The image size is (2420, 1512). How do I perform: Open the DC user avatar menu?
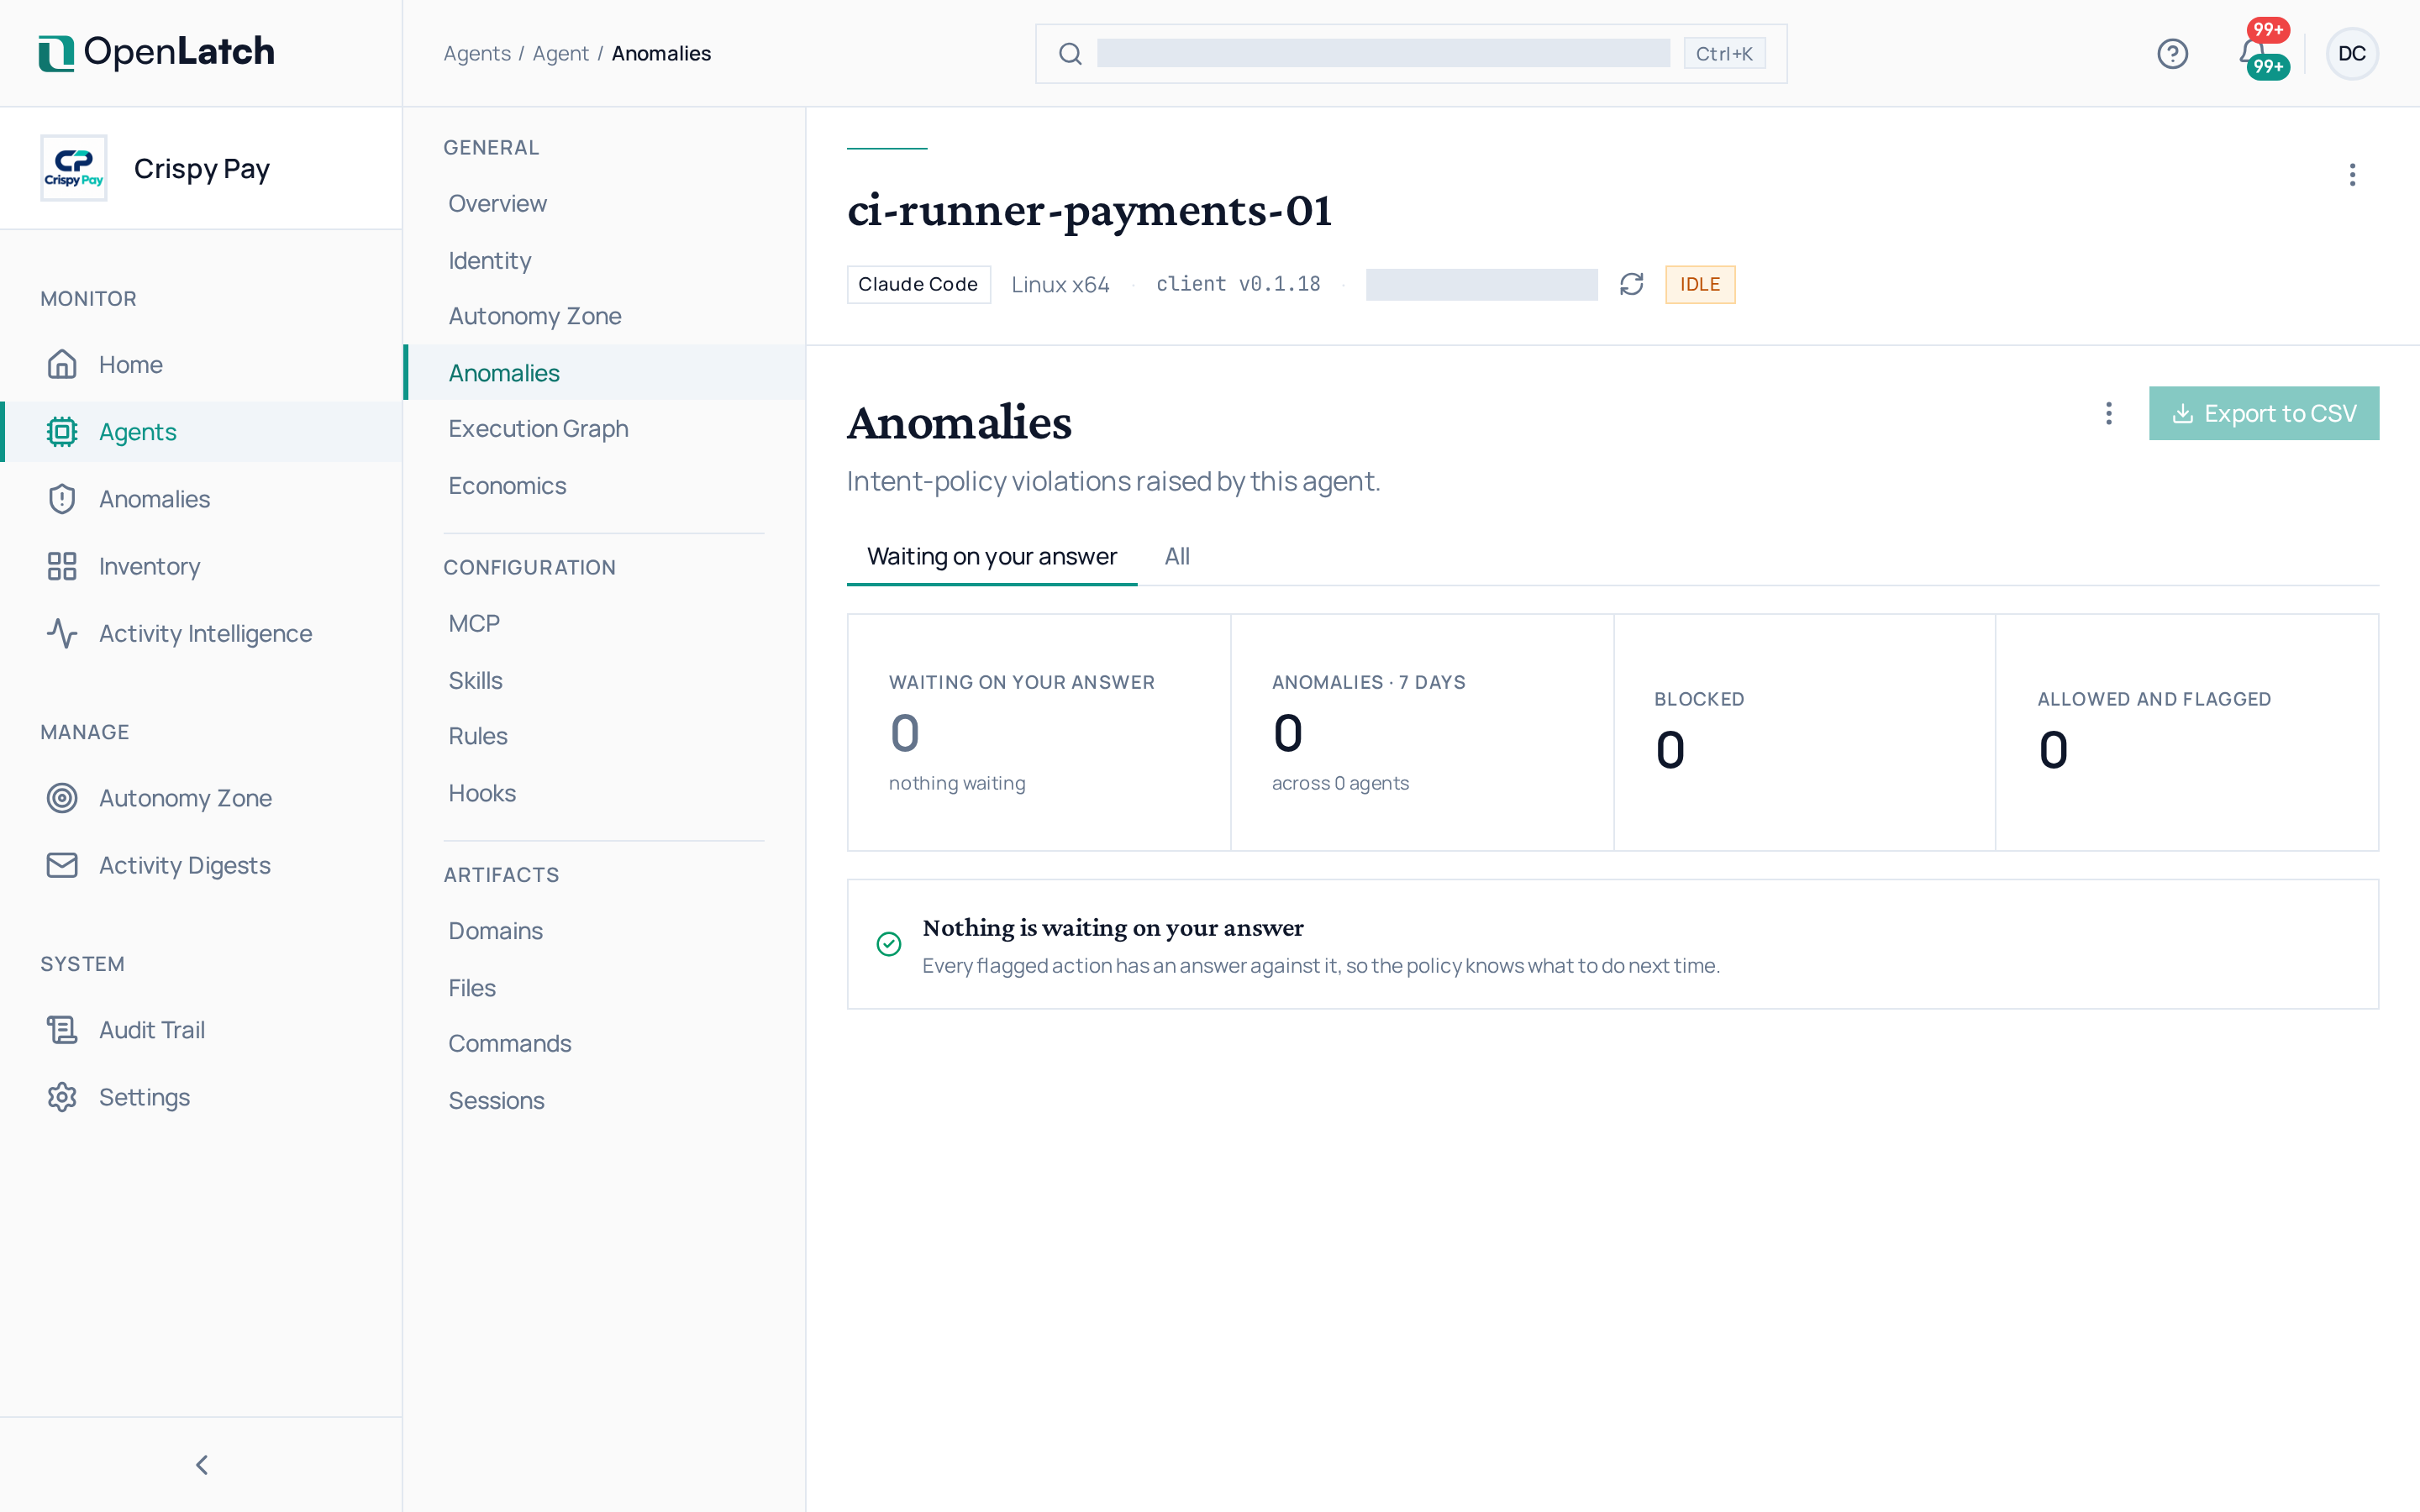(2352, 53)
